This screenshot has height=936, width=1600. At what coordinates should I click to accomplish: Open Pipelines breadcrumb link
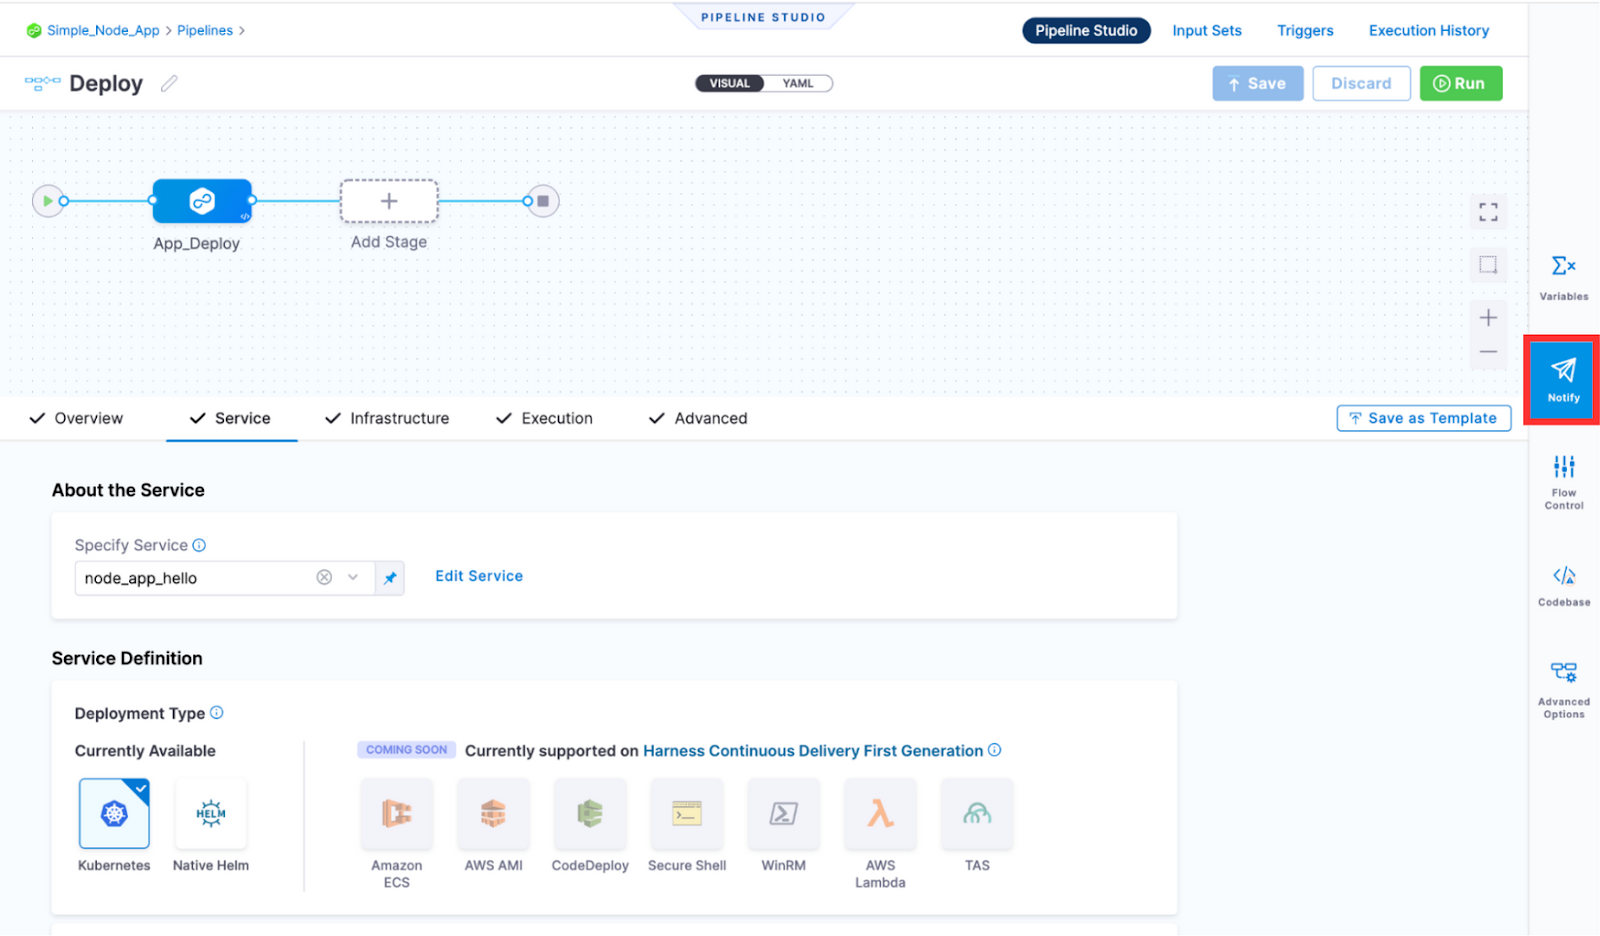tap(205, 31)
